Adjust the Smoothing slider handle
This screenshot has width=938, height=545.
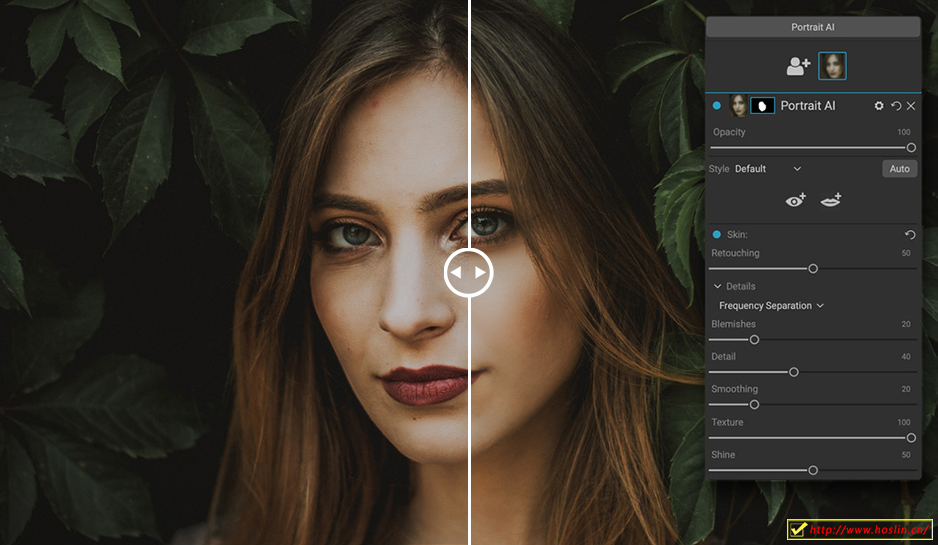coord(754,404)
